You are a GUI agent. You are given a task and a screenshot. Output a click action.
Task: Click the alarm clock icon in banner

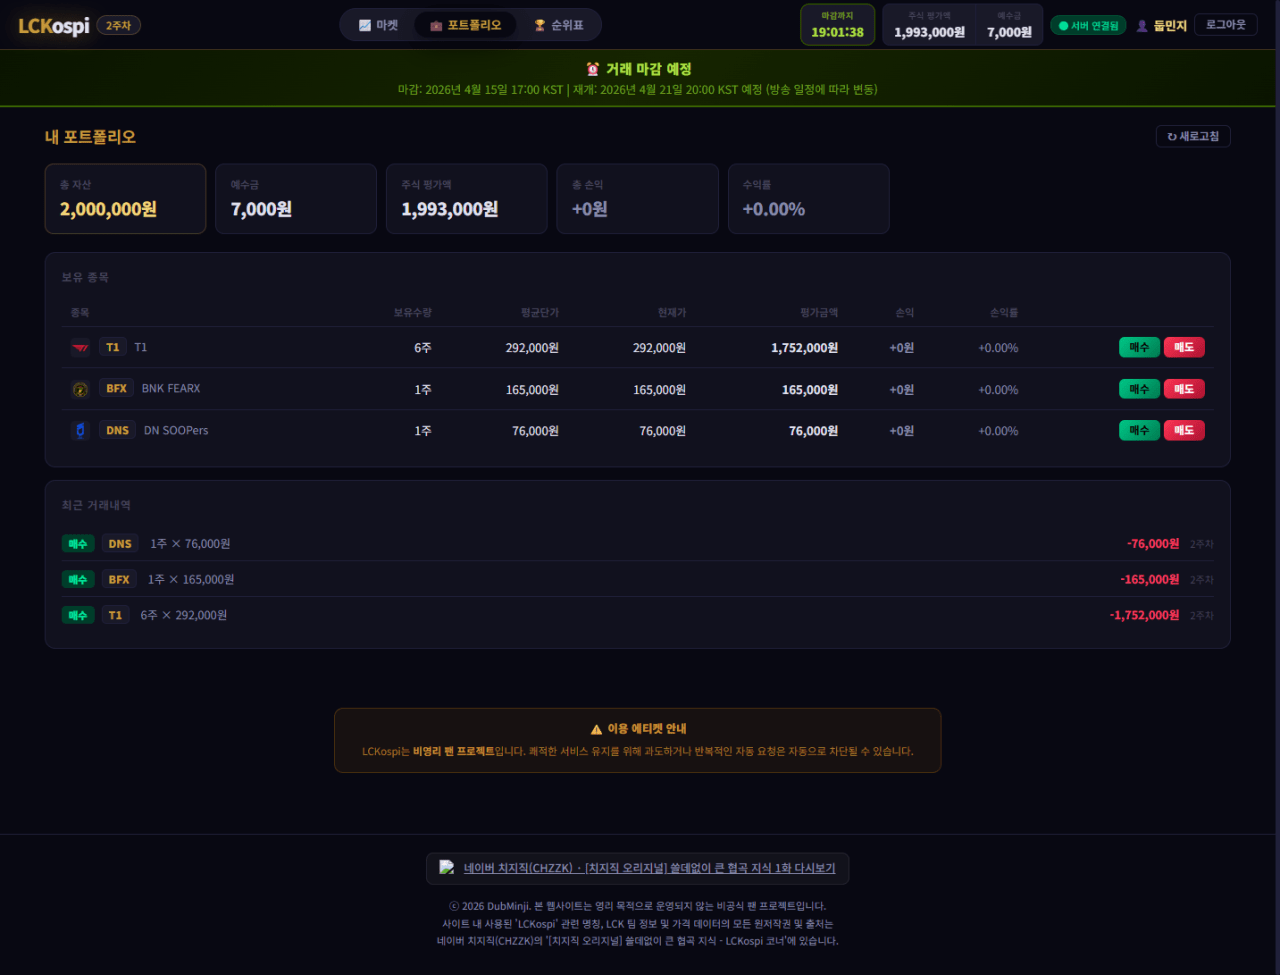pos(593,69)
